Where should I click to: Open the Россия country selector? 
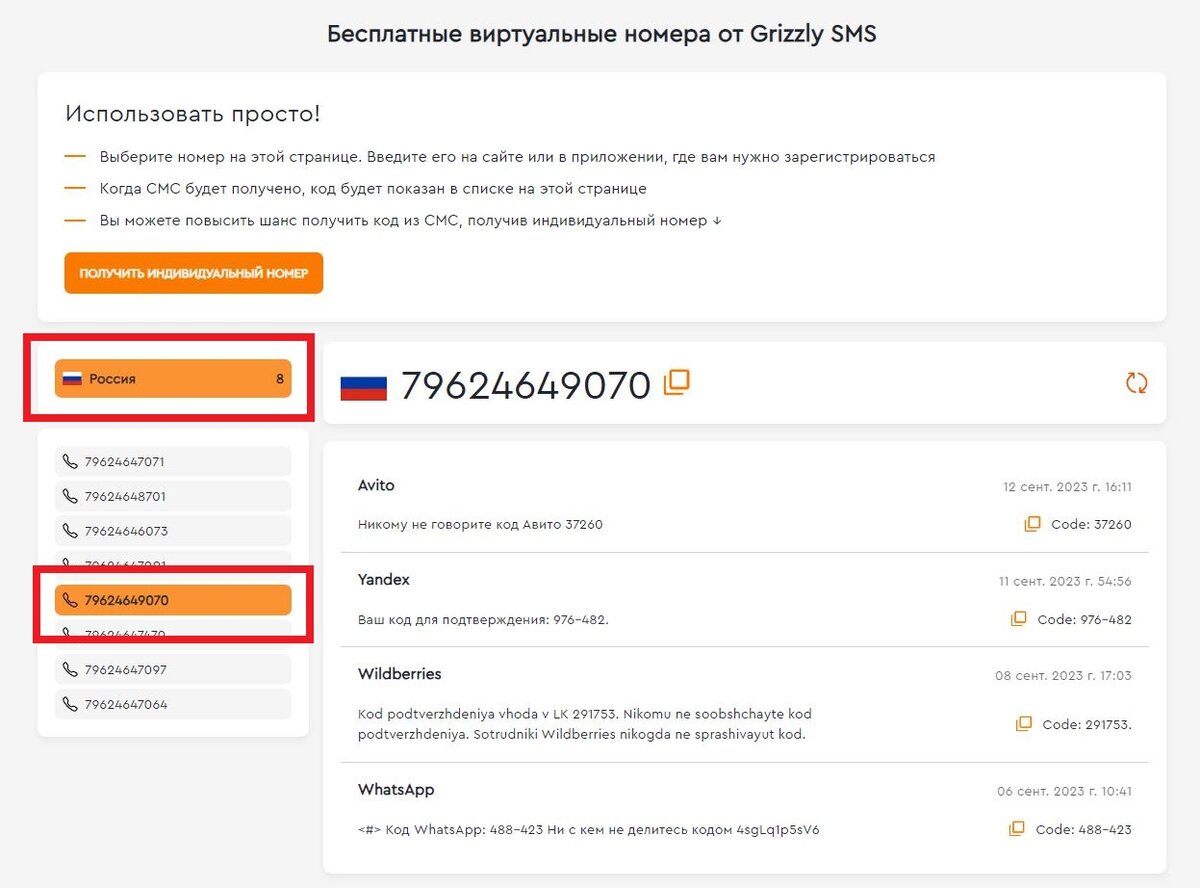coord(173,379)
